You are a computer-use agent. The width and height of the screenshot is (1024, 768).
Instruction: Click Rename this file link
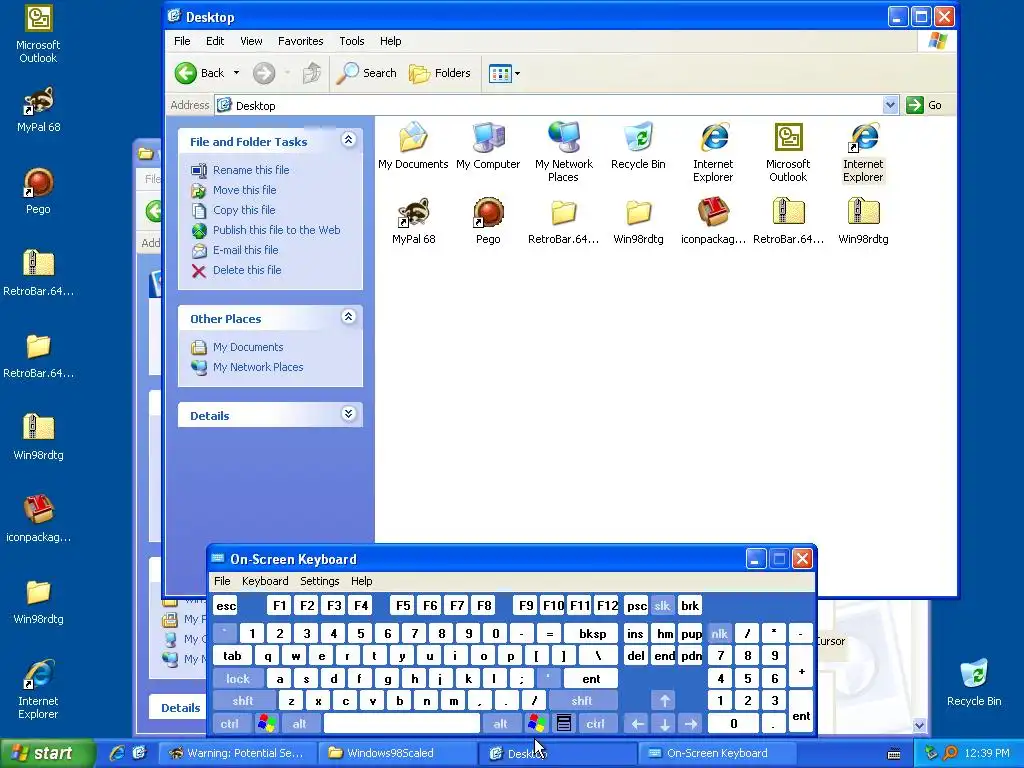click(x=251, y=170)
